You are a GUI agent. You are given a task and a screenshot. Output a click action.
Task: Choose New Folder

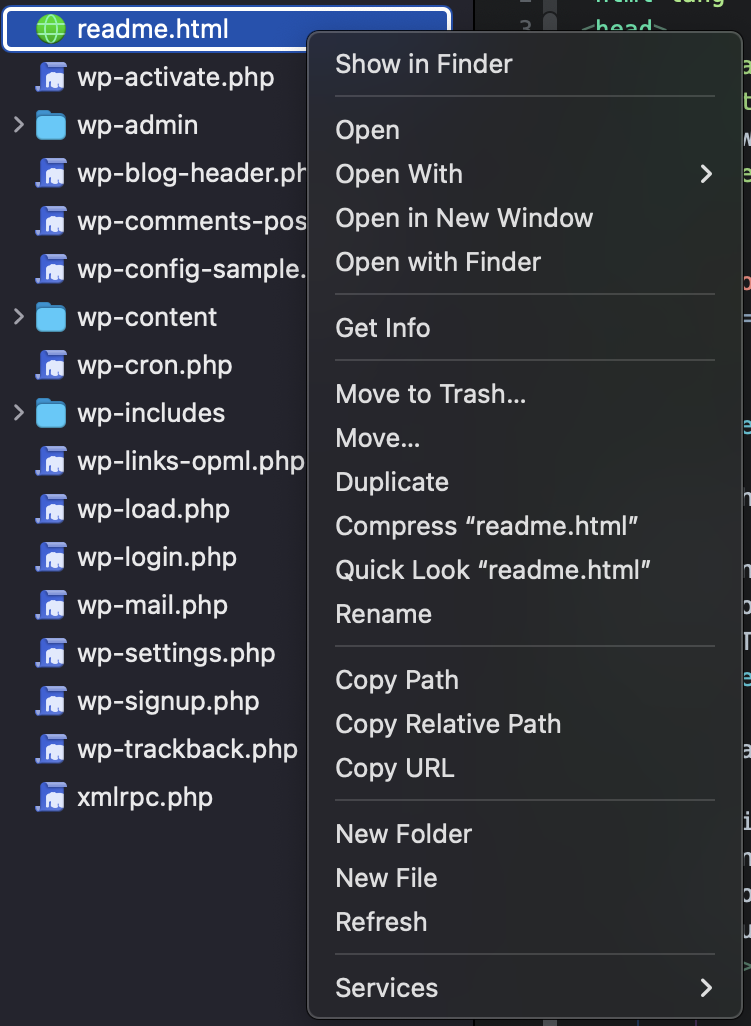tap(404, 834)
